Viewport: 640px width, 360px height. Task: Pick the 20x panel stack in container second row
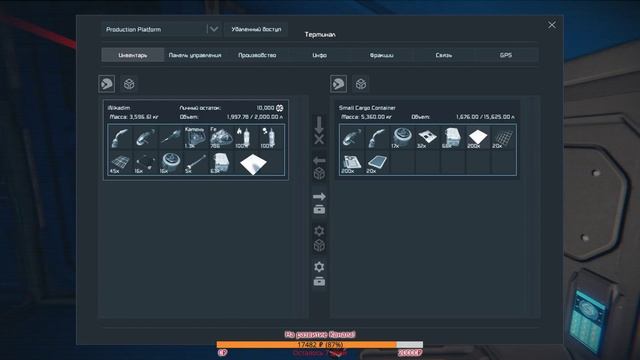(377, 162)
